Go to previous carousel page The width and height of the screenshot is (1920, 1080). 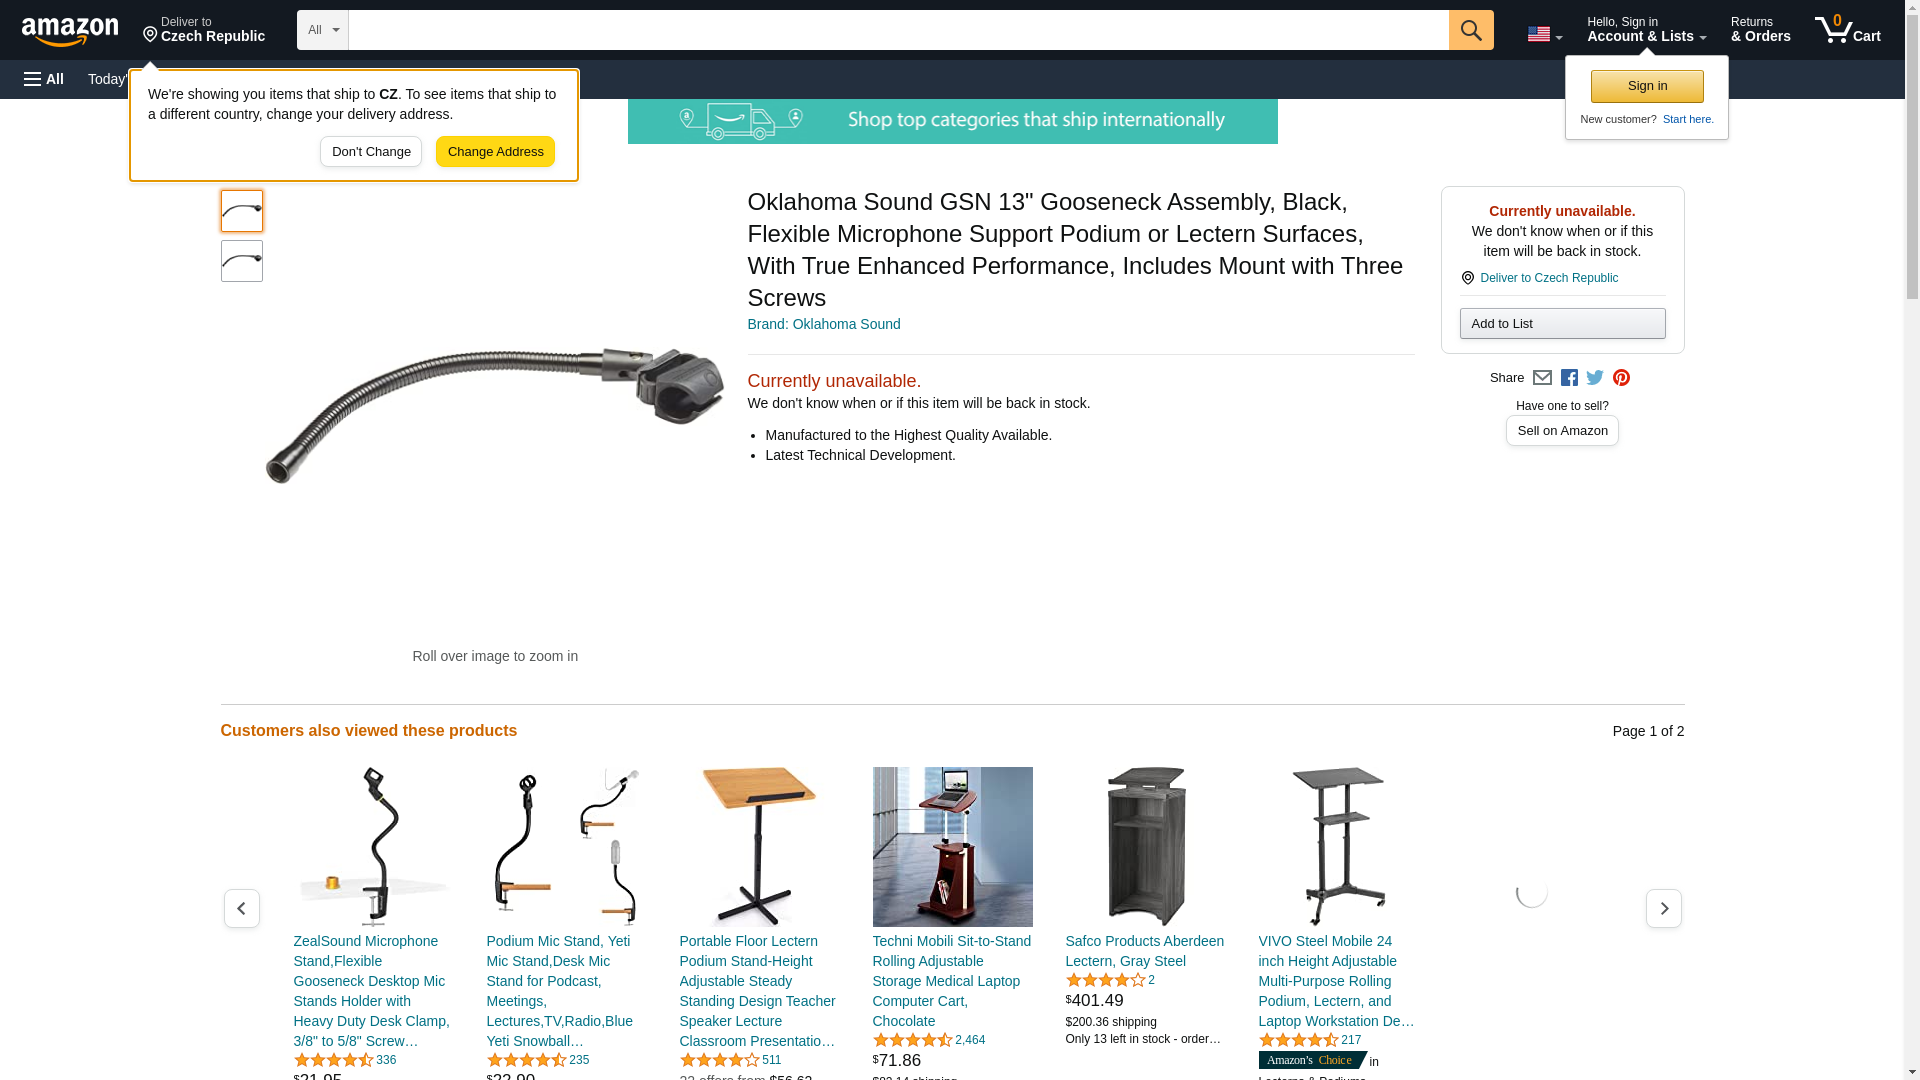pos(241,908)
